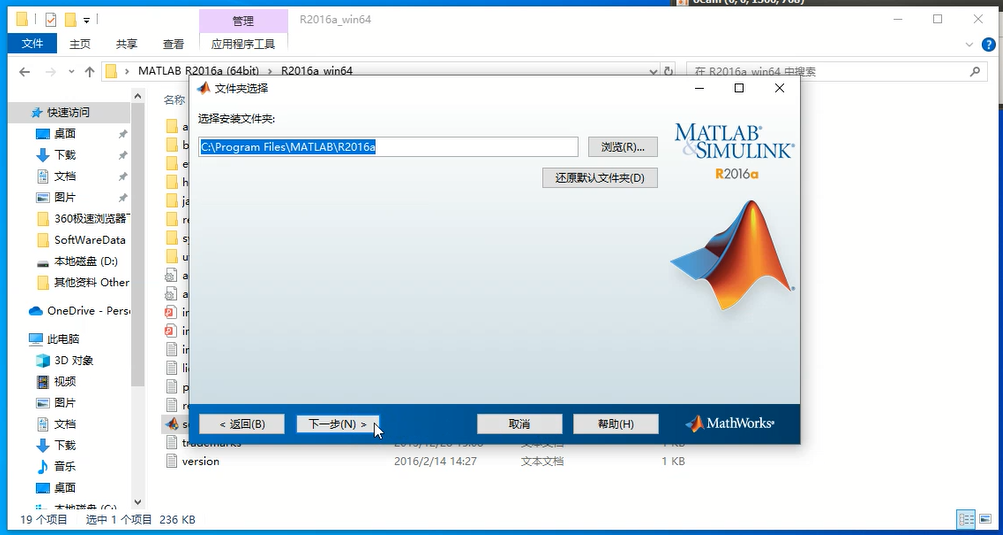Select the version text file icon

[x=171, y=461]
